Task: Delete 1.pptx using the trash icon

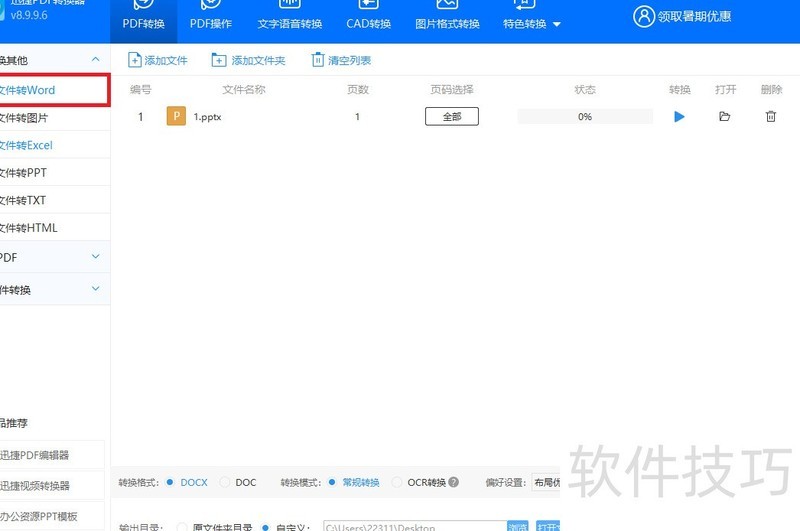Action: 770,117
